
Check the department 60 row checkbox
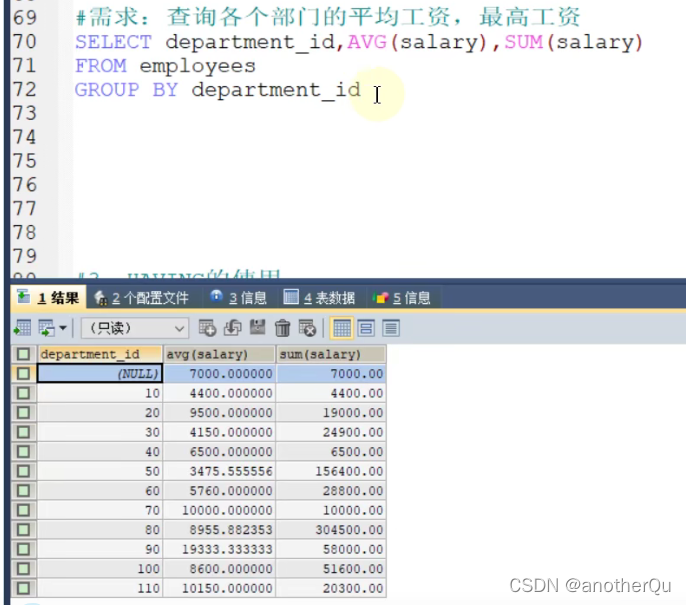tap(24, 490)
